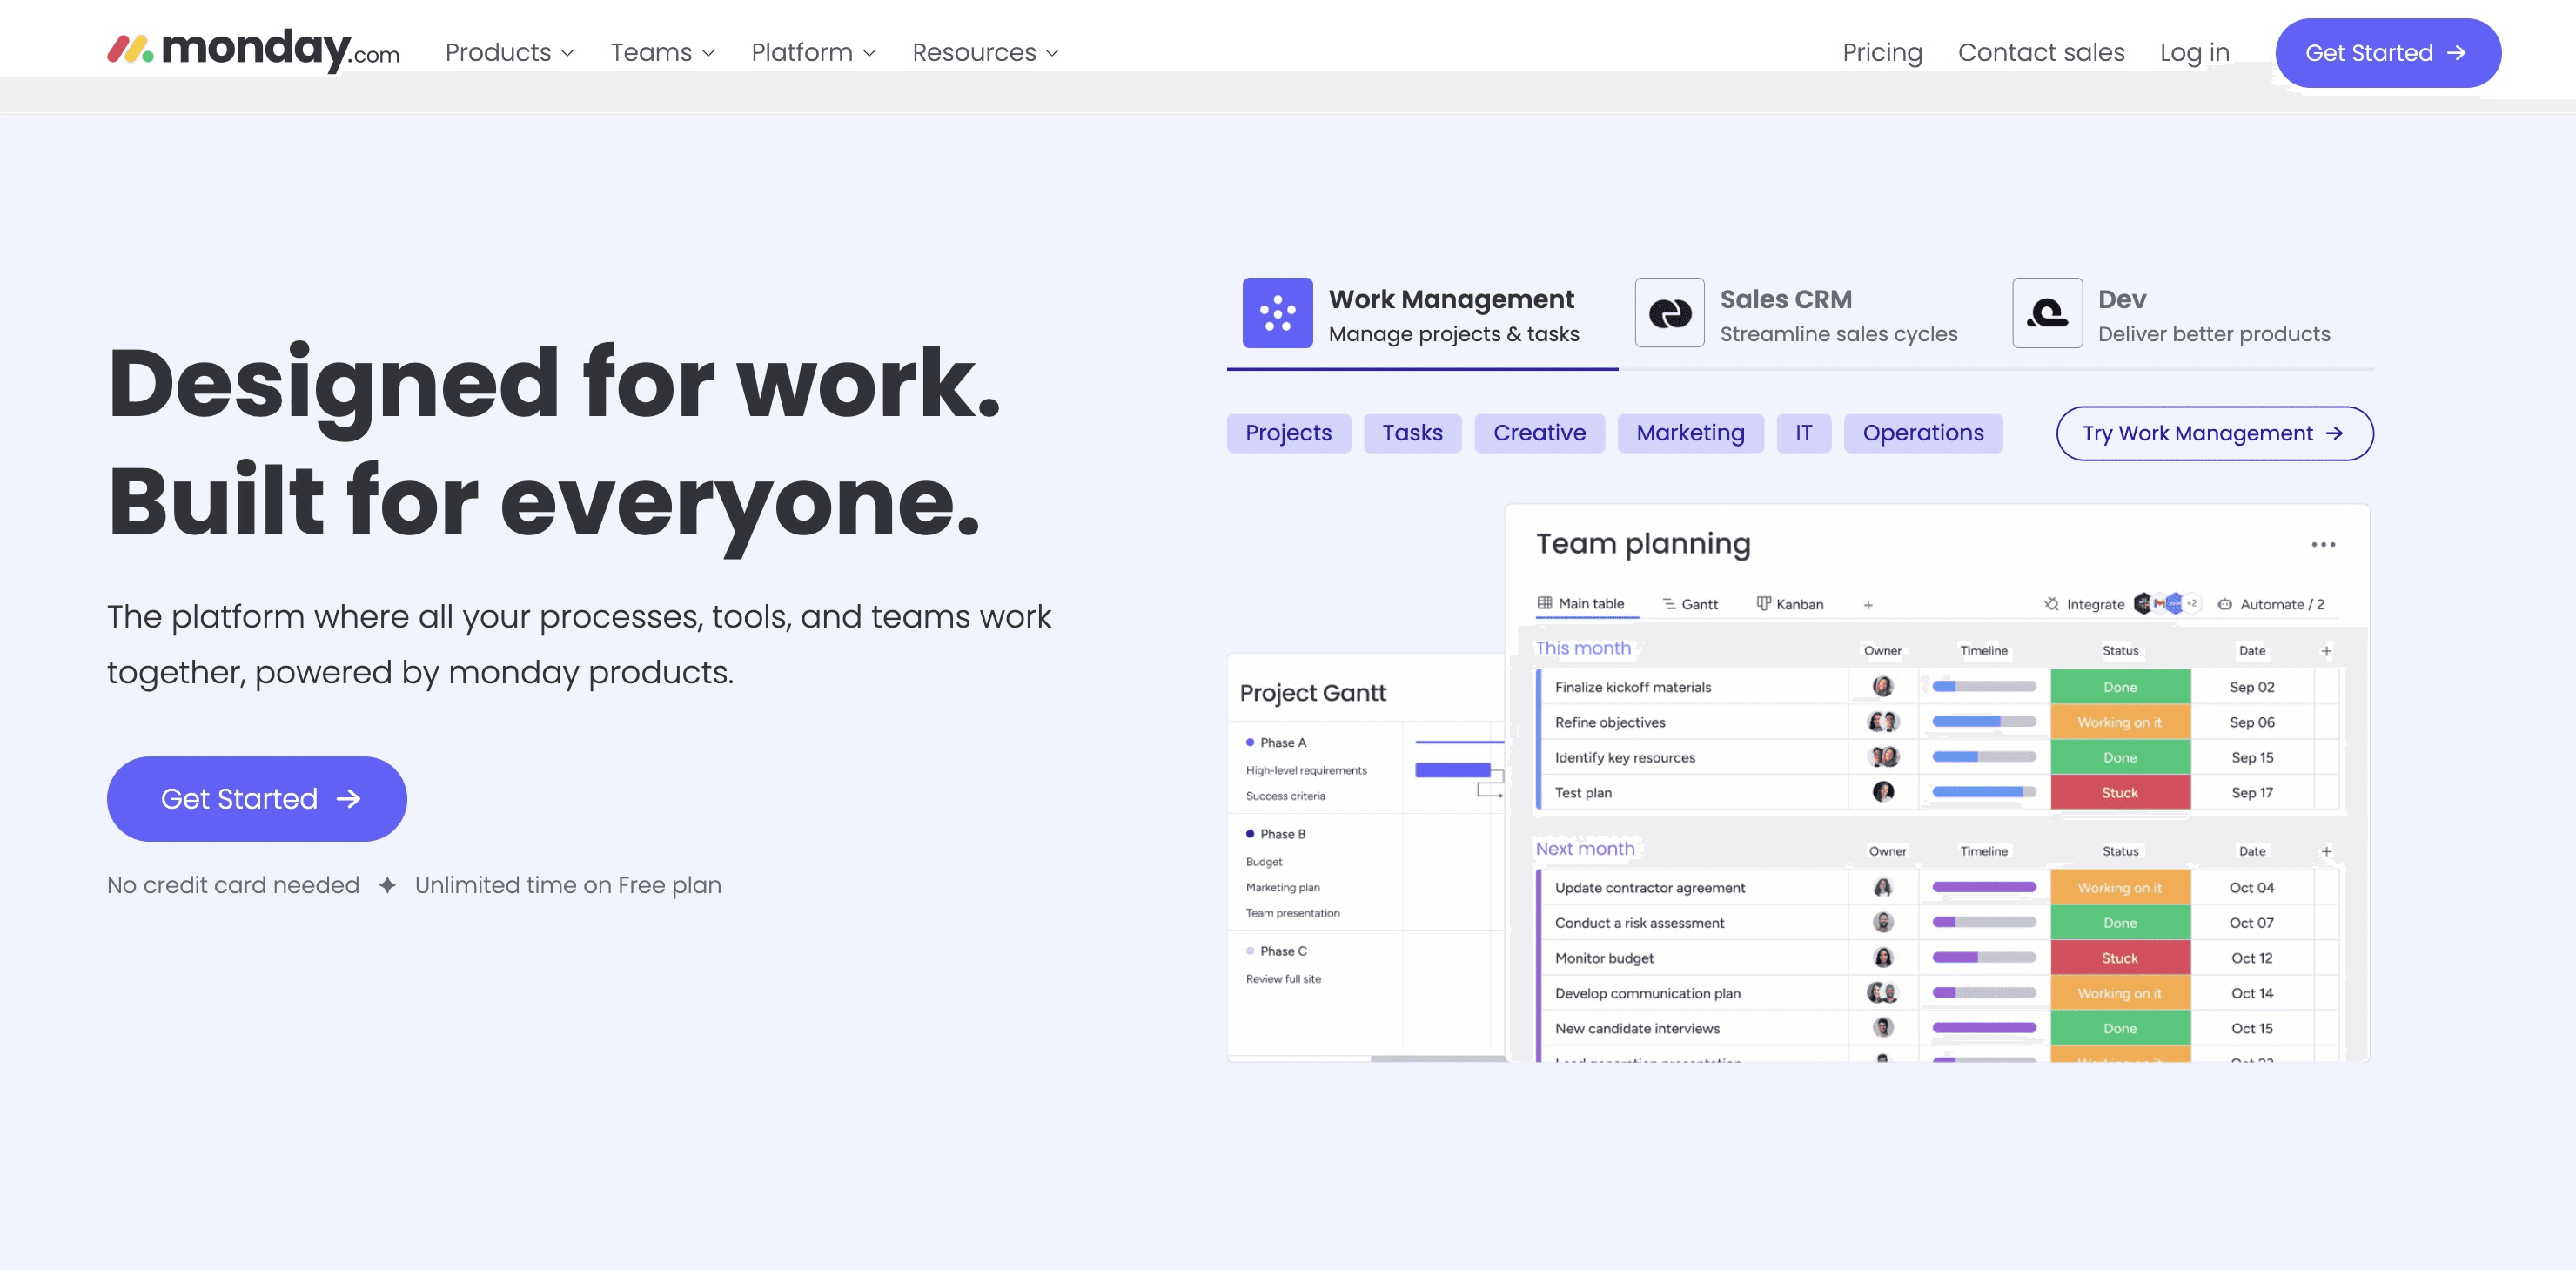
Task: Expand the Products menu
Action: tap(509, 52)
